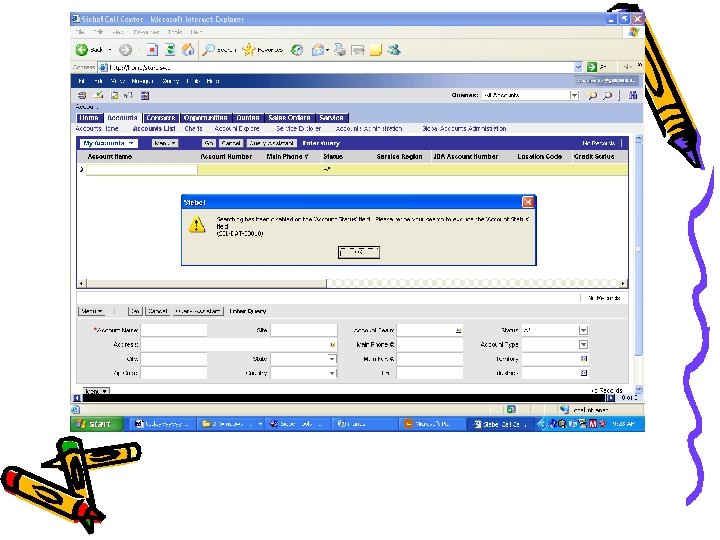This screenshot has width=720, height=540.
Task: Open the address bar history dropdown arrow
Action: (578, 67)
